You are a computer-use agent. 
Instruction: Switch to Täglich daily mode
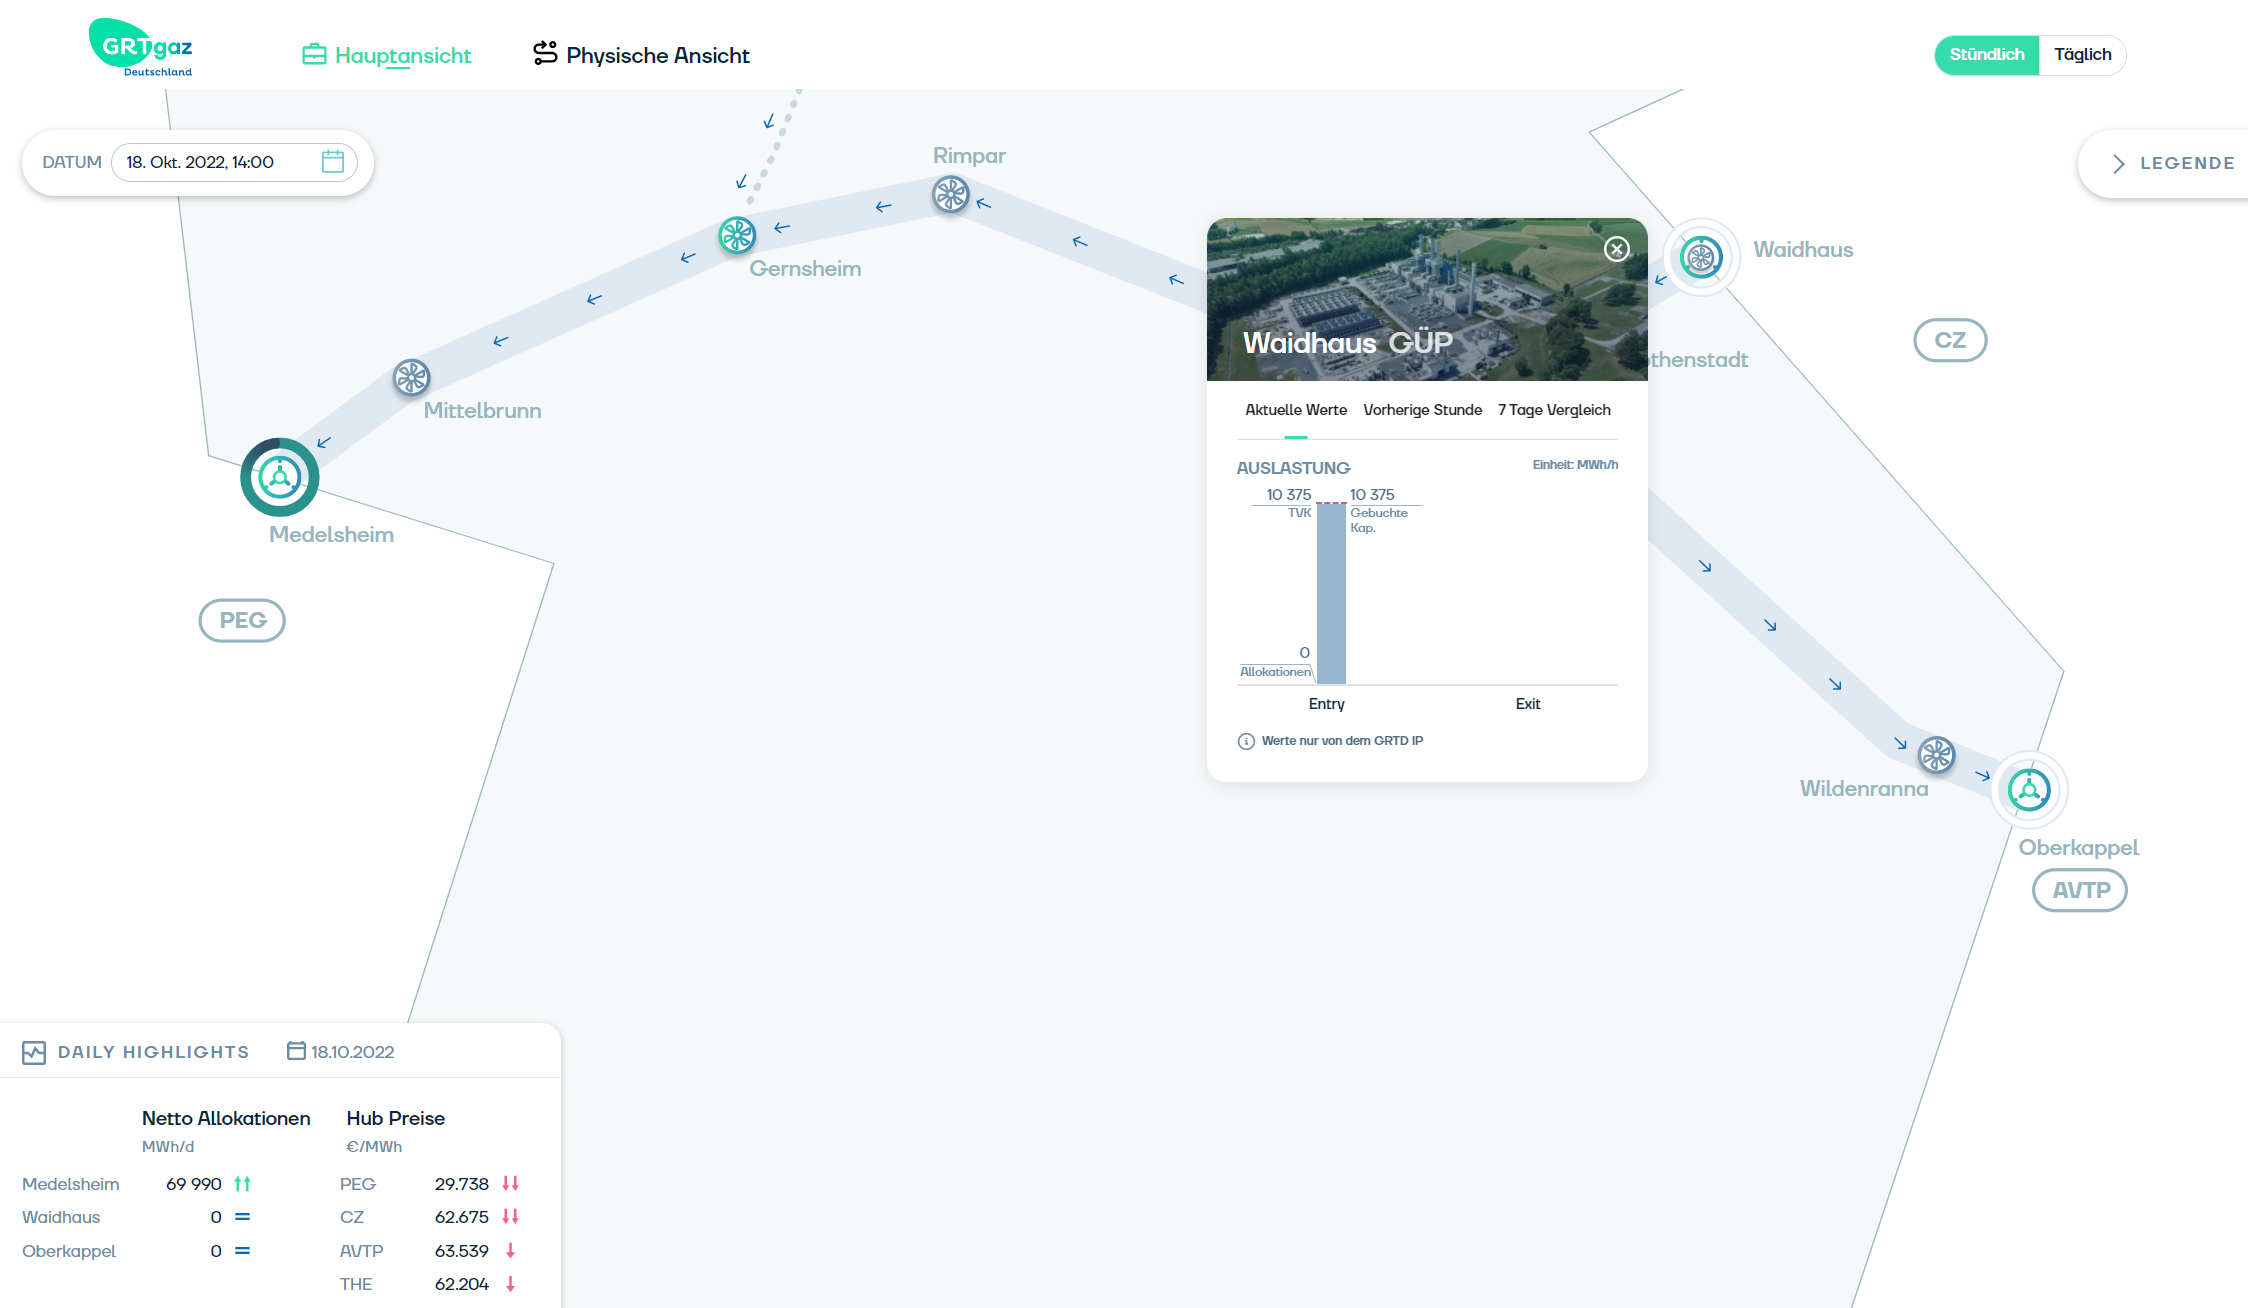2082,55
